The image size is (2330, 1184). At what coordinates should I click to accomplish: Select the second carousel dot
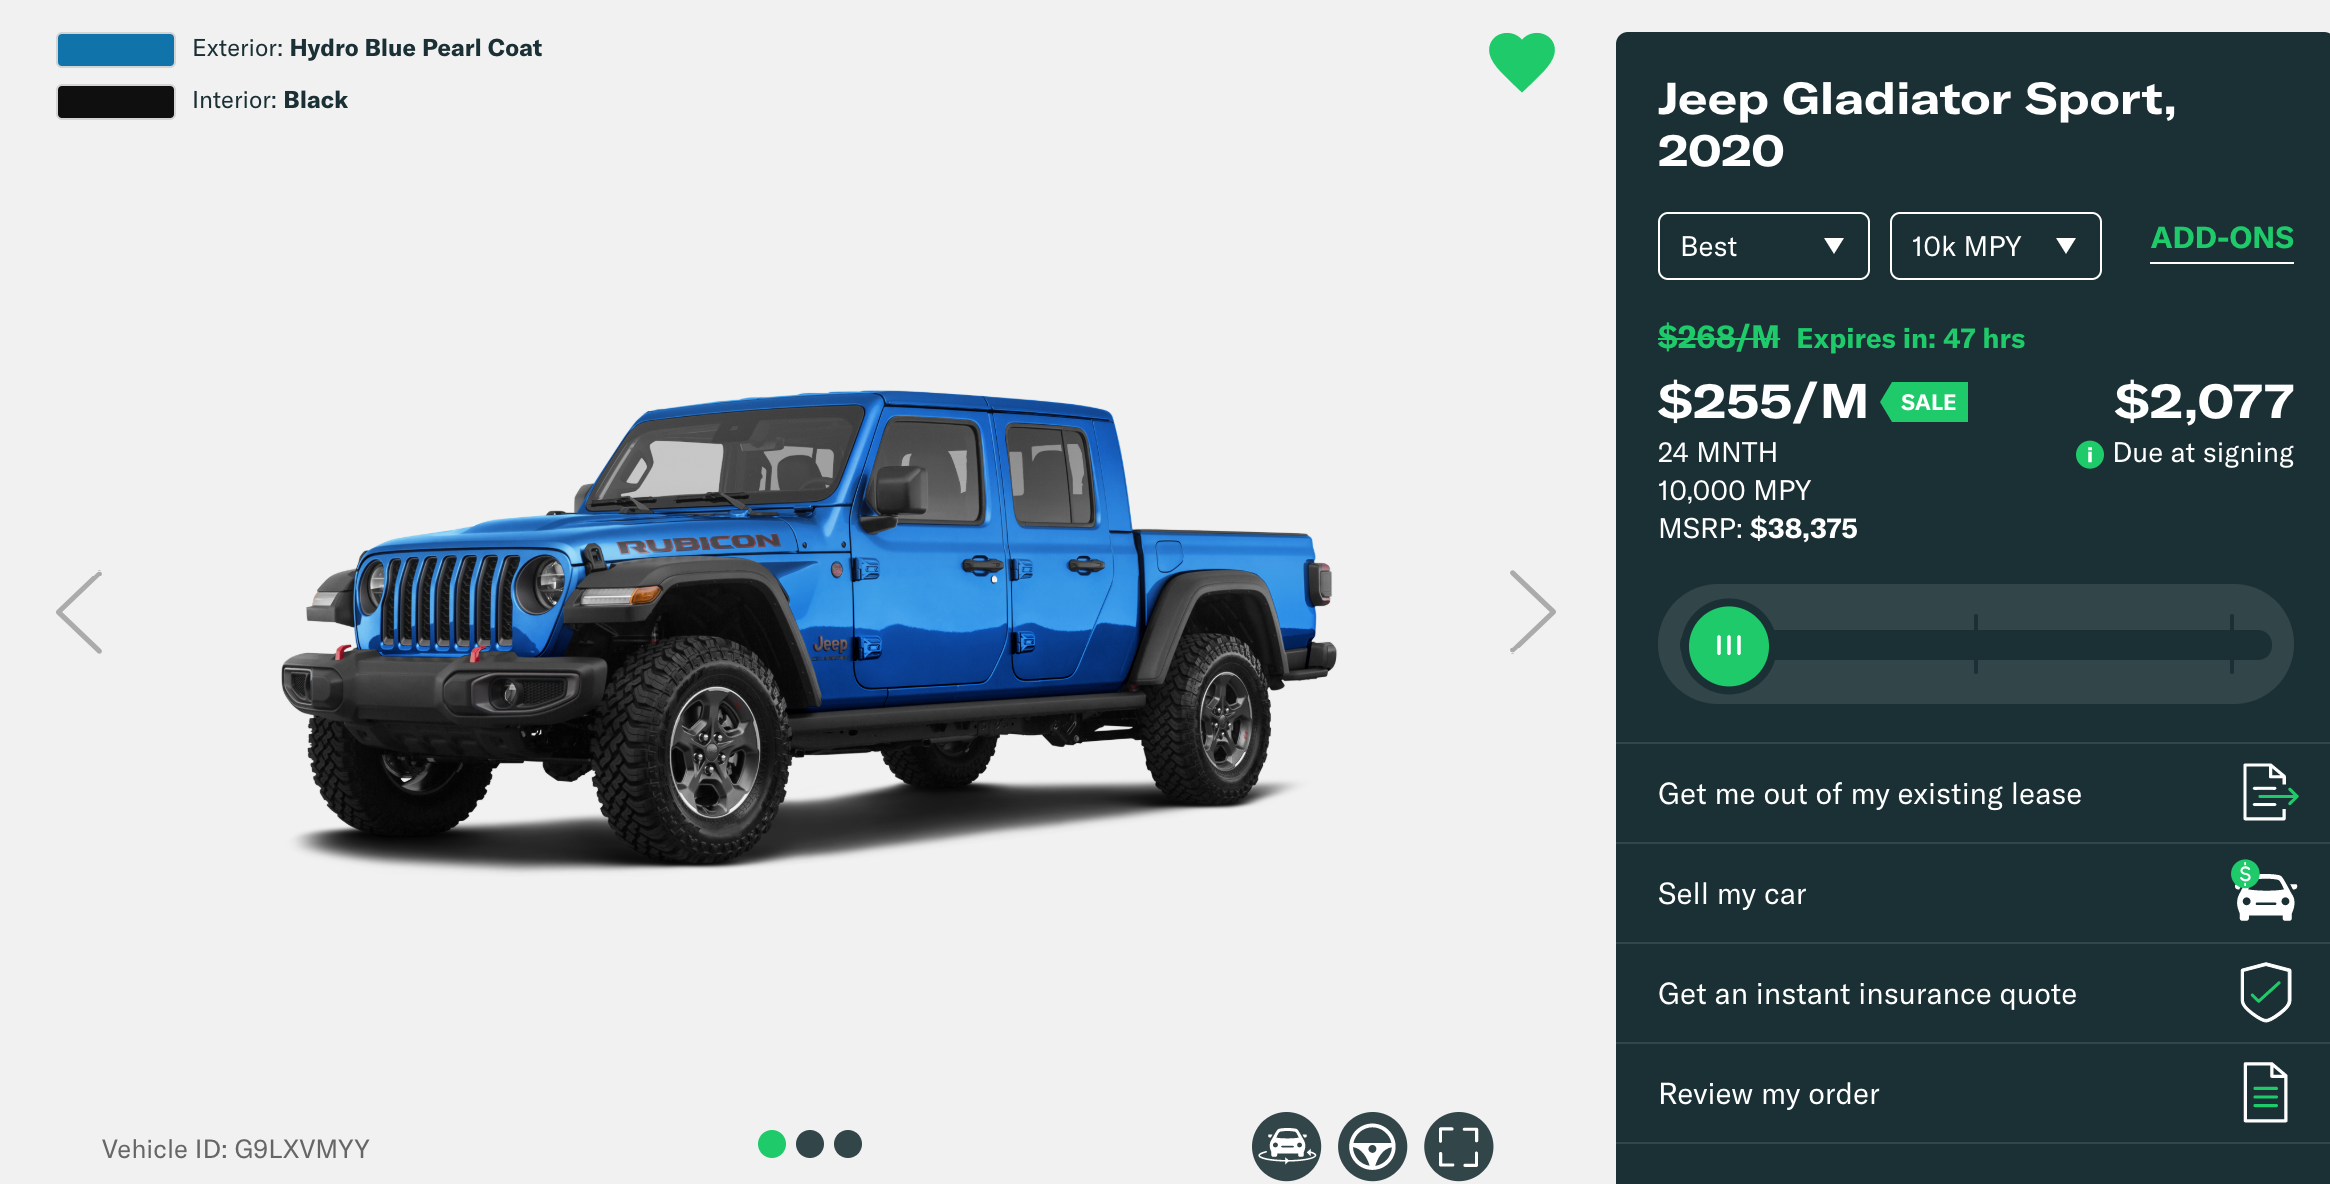click(810, 1144)
